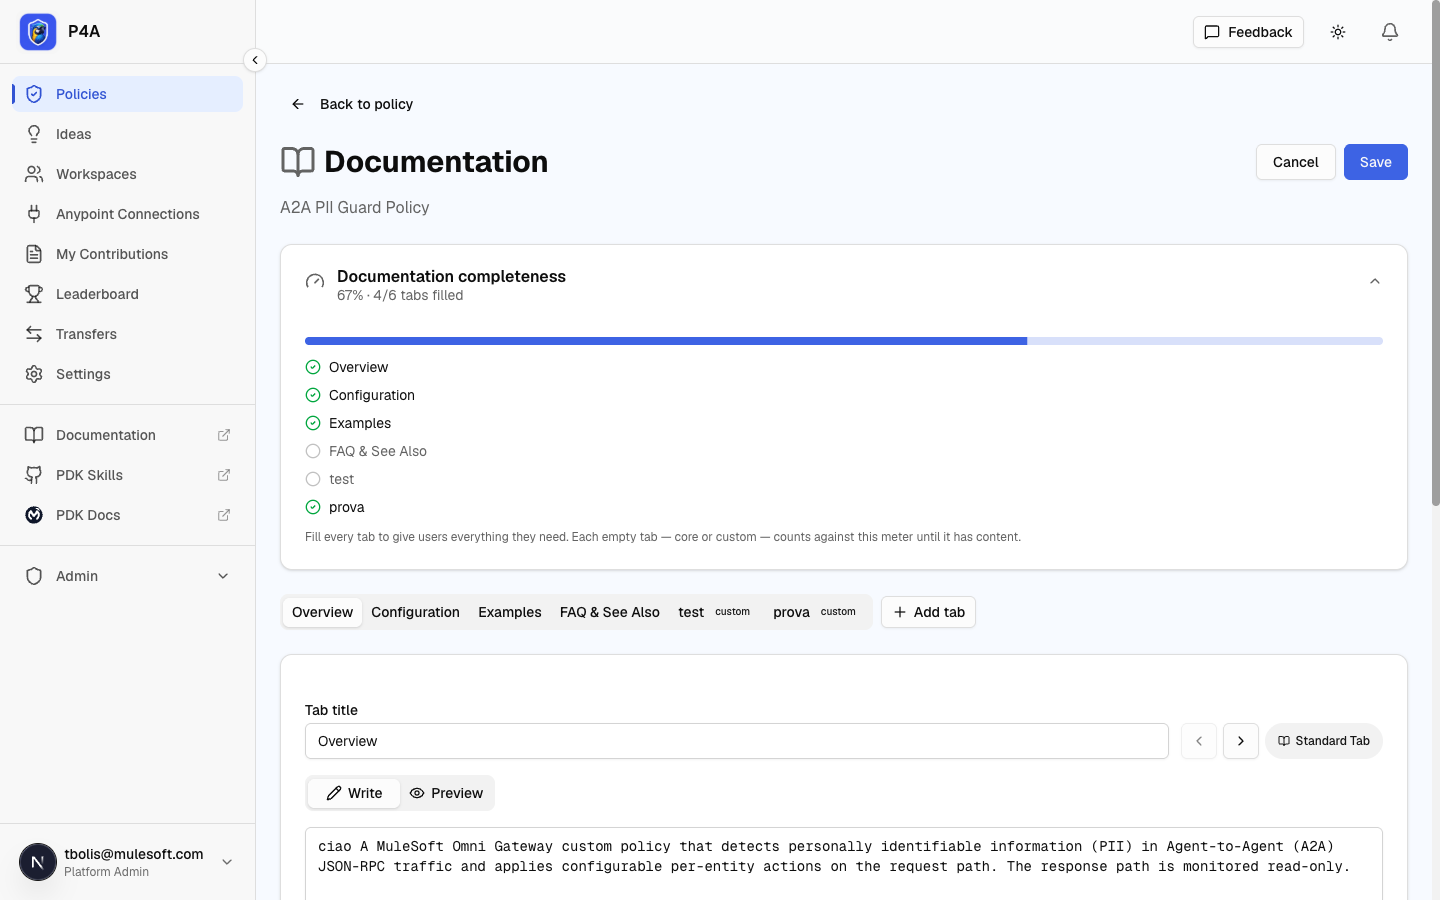
Task: Click the Feedback button
Action: 1248,32
